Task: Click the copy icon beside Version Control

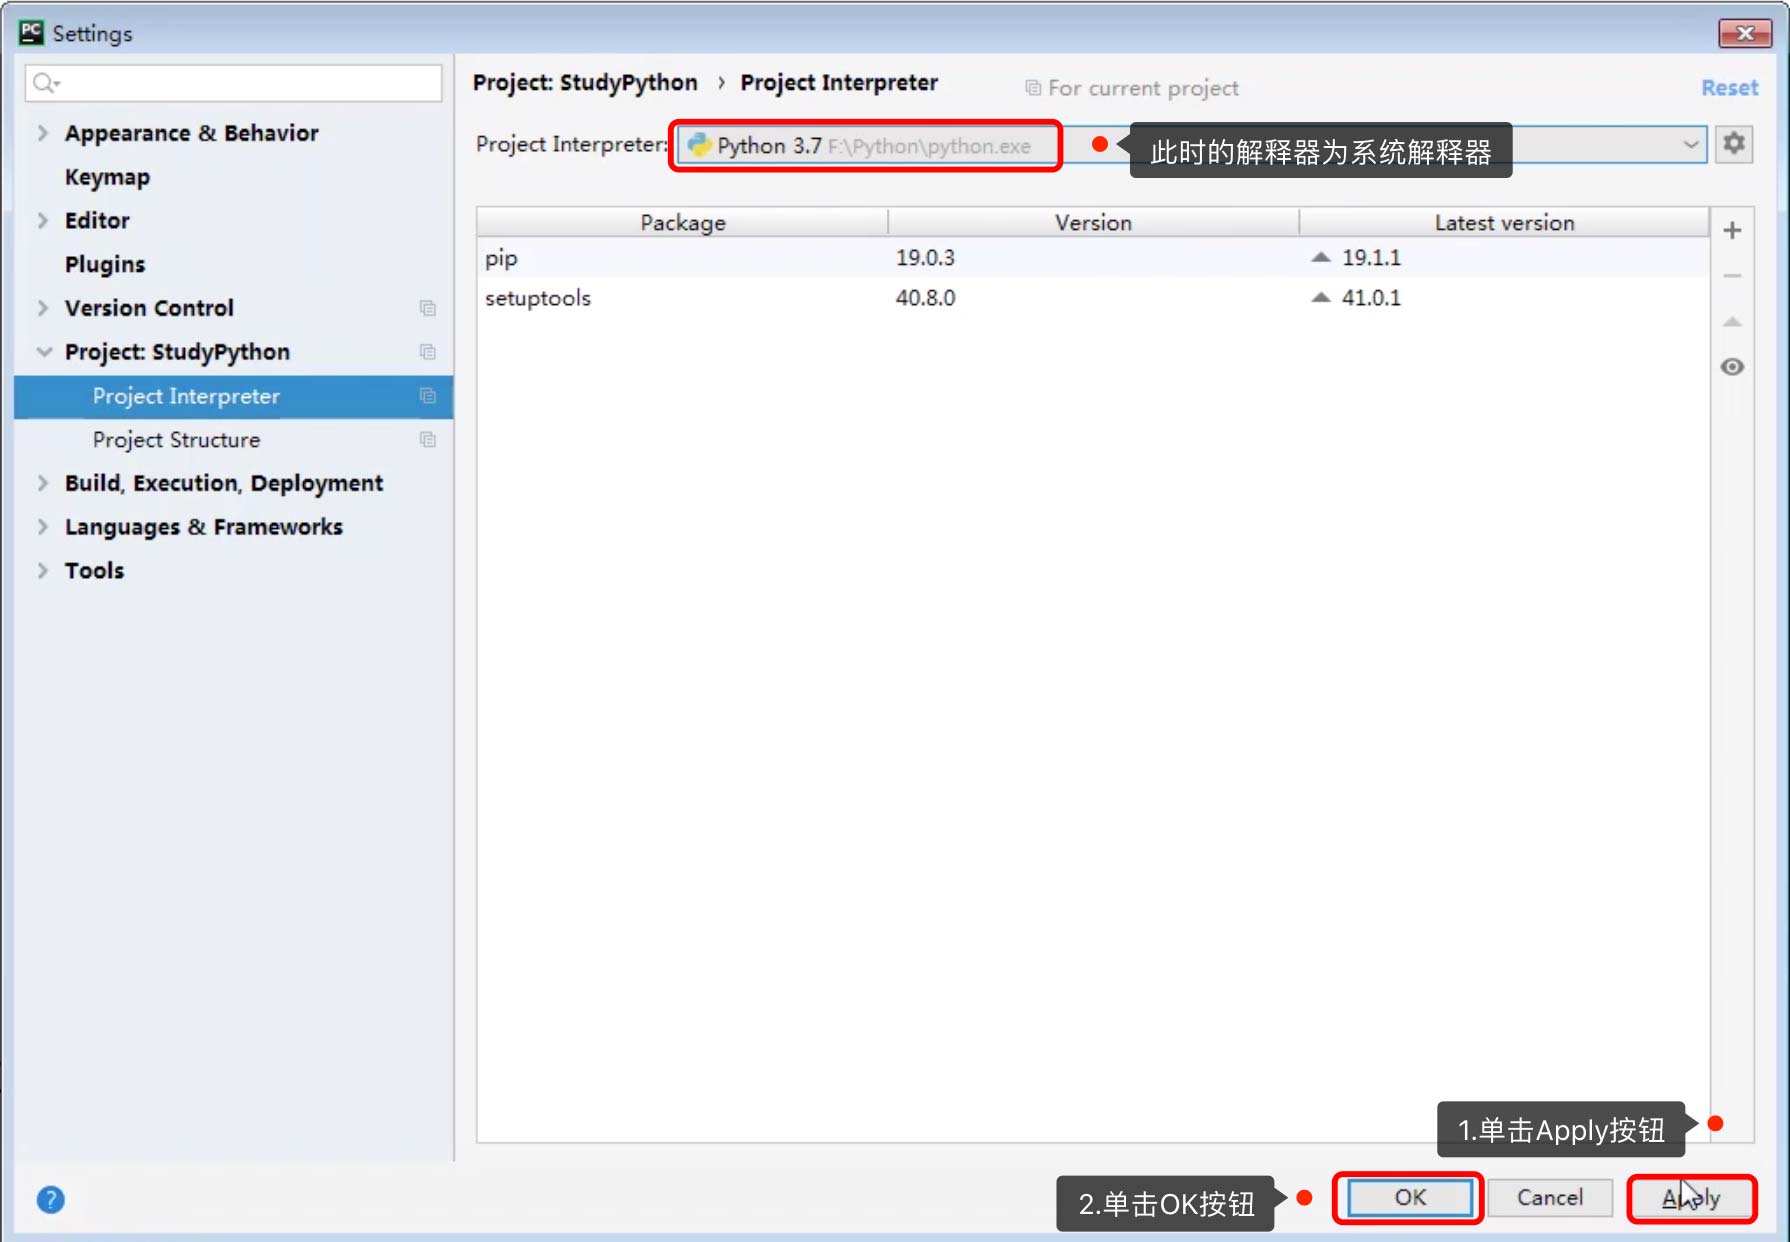Action: pyautogui.click(x=428, y=308)
